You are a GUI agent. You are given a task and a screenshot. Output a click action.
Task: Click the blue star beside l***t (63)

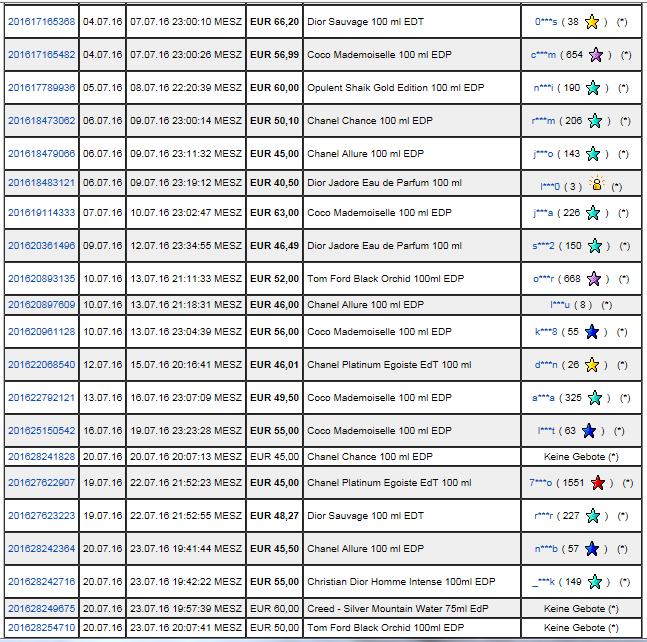pos(589,430)
